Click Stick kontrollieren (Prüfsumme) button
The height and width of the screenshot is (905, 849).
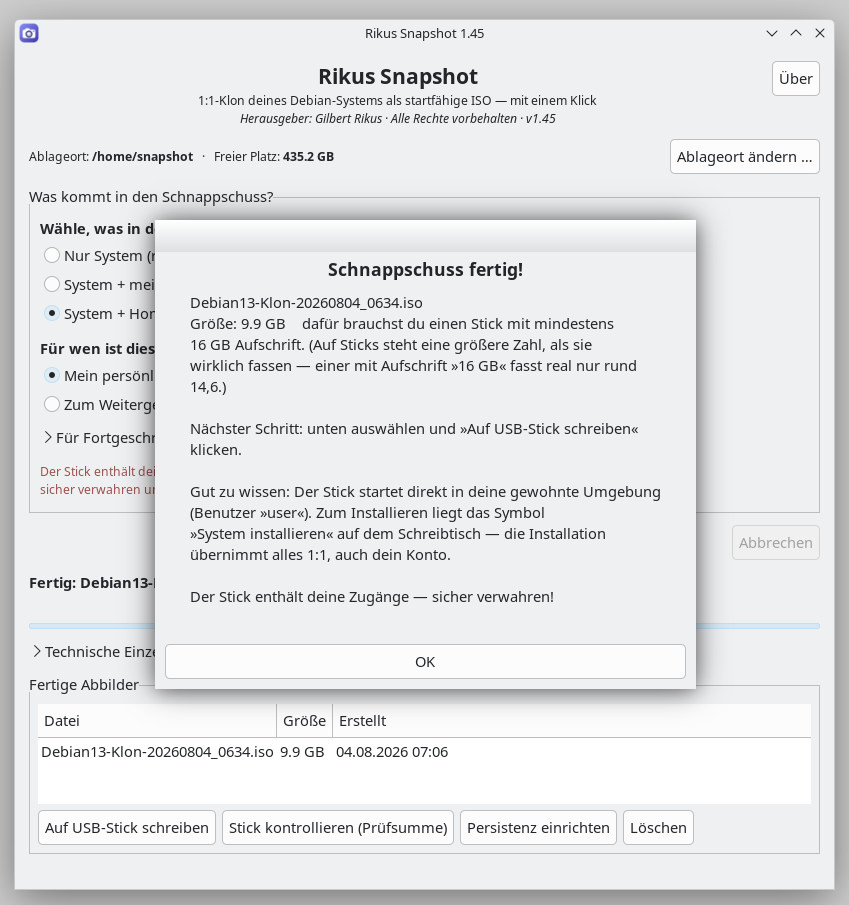[x=338, y=828]
